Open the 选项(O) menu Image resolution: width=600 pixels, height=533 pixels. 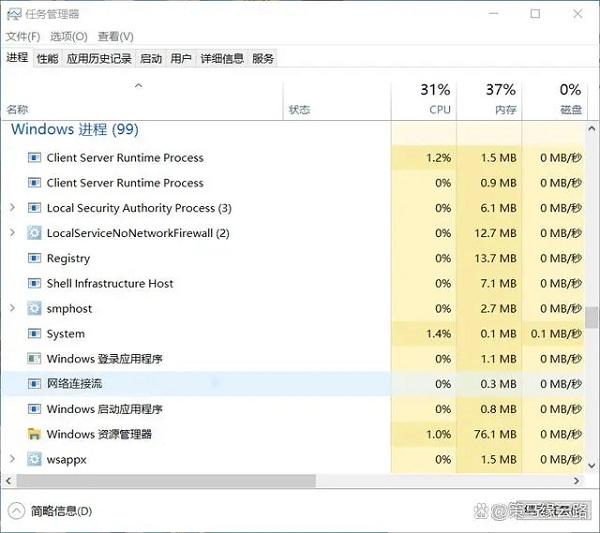[69, 37]
